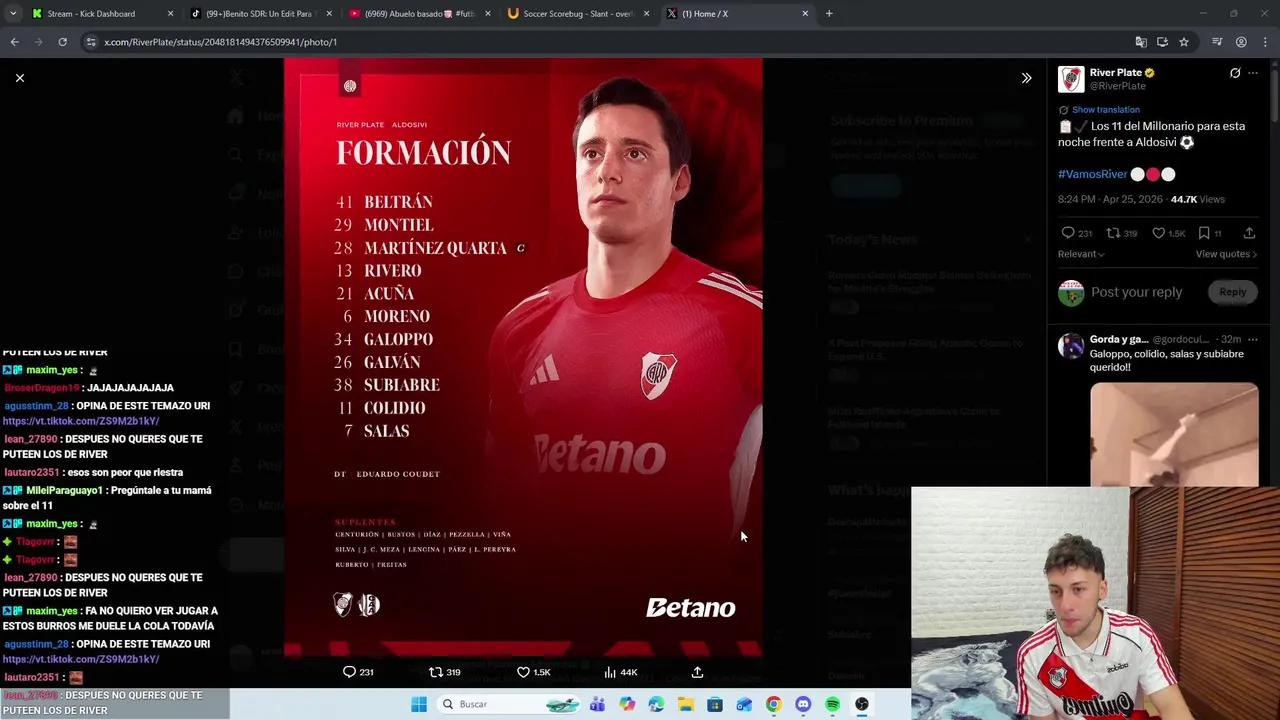Viewport: 1280px width, 720px height.
Task: Switch to Abuelo basado YouTube tab
Action: 418,14
